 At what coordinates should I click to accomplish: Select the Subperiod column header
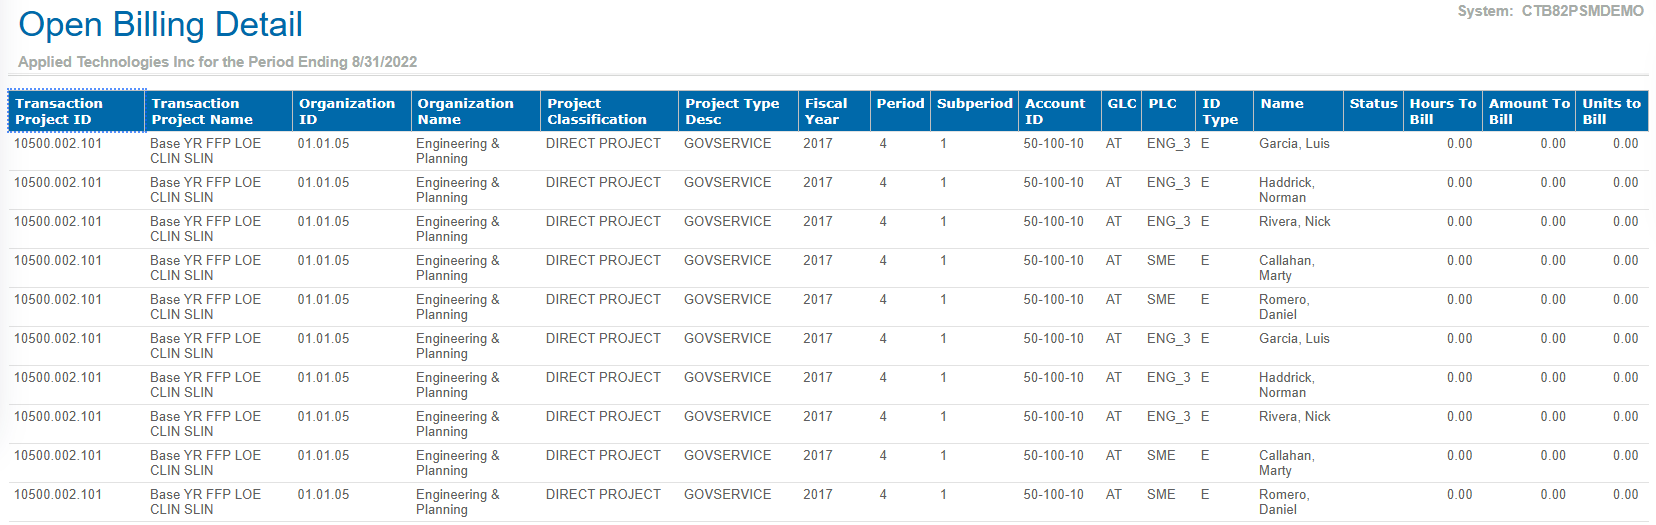point(974,104)
